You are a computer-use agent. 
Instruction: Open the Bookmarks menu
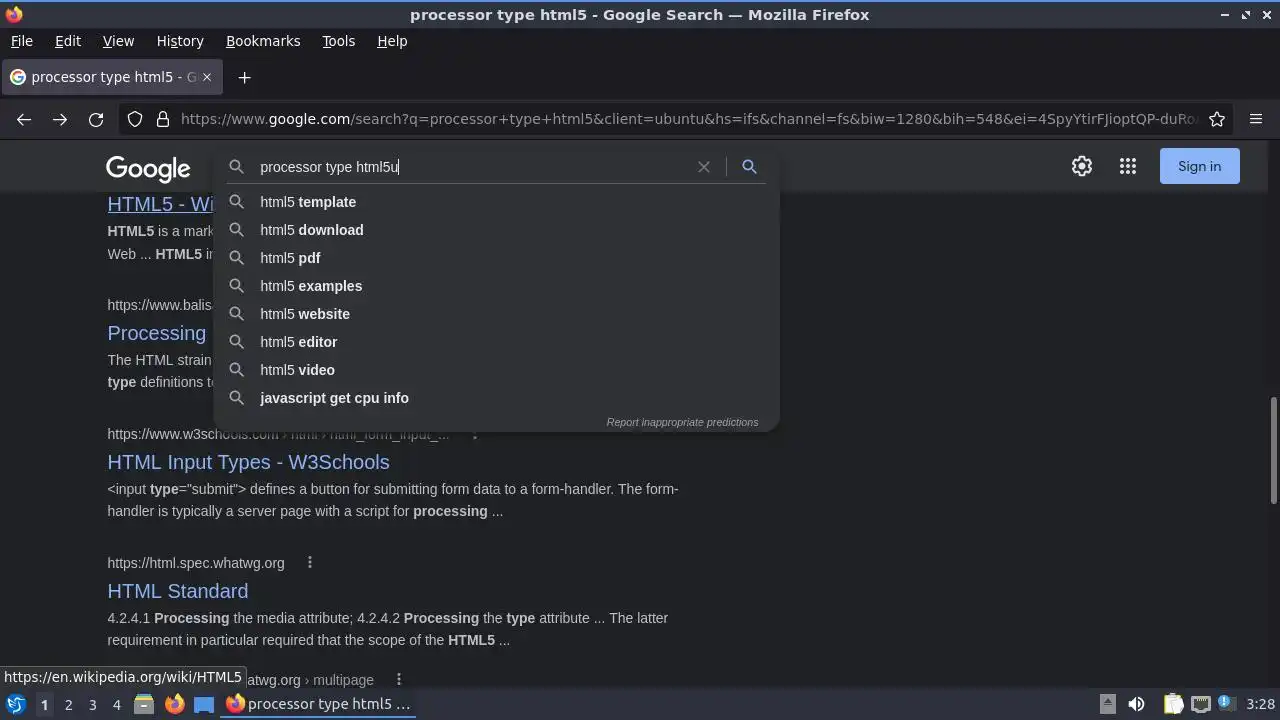pyautogui.click(x=263, y=41)
